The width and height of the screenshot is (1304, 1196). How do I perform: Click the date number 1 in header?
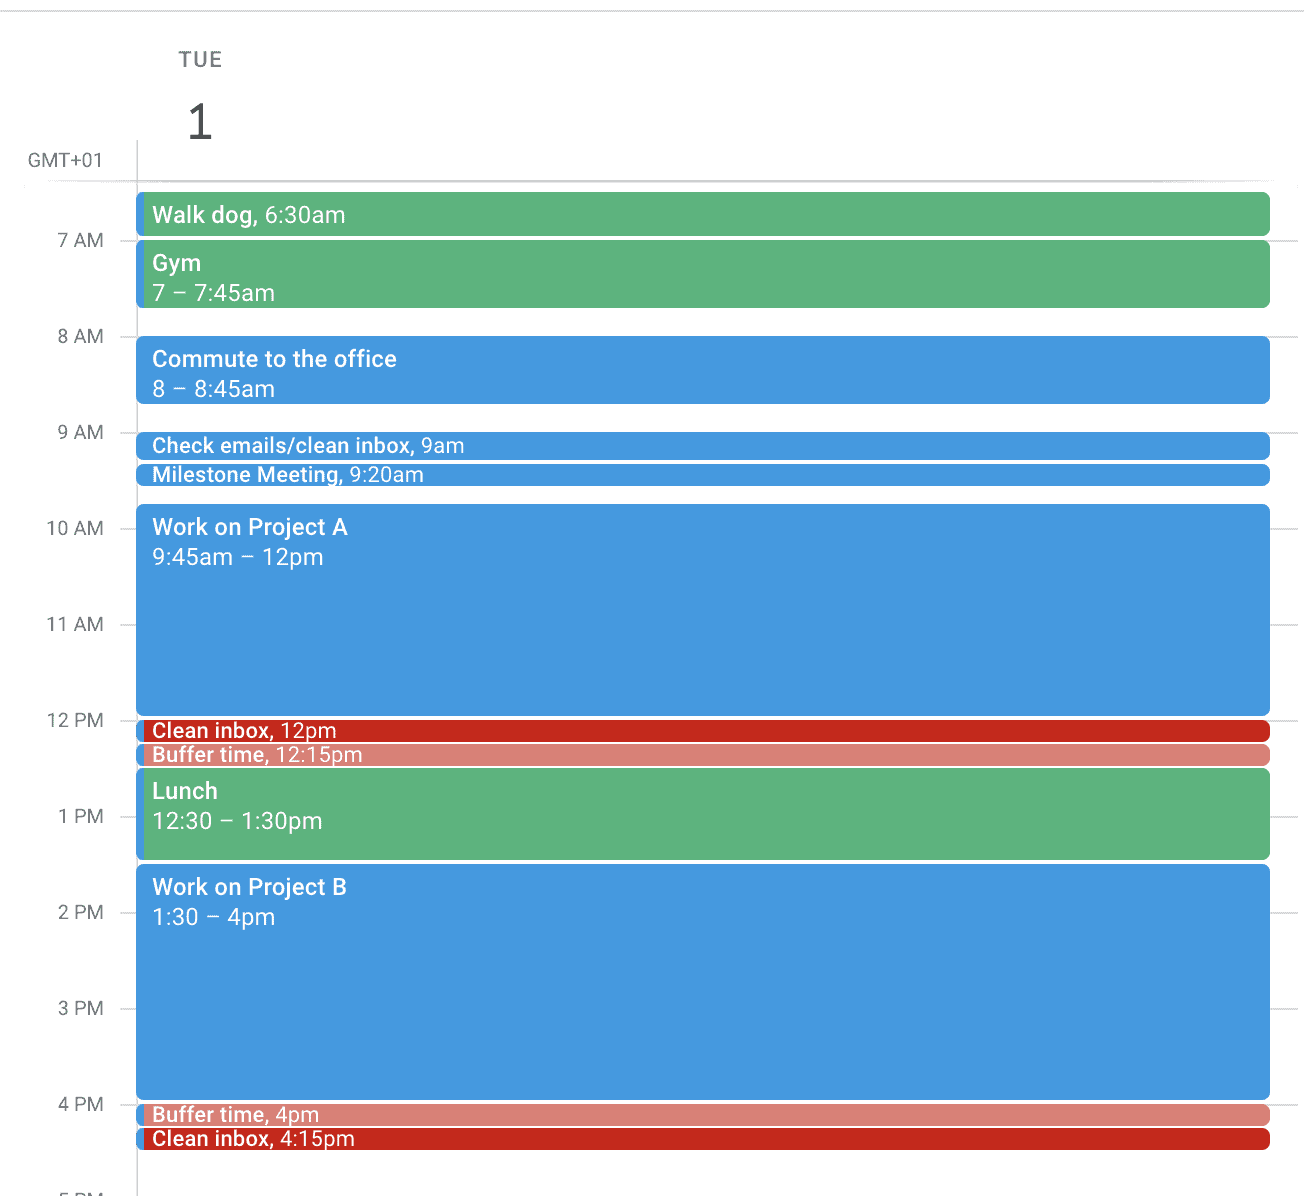(x=200, y=122)
